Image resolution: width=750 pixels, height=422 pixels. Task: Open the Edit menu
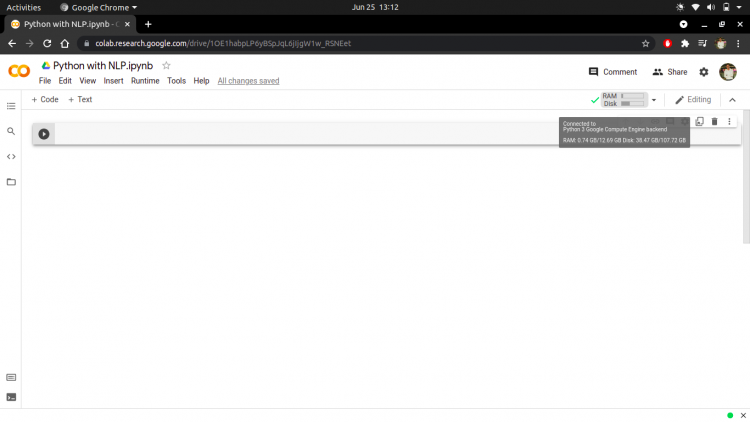(x=65, y=81)
